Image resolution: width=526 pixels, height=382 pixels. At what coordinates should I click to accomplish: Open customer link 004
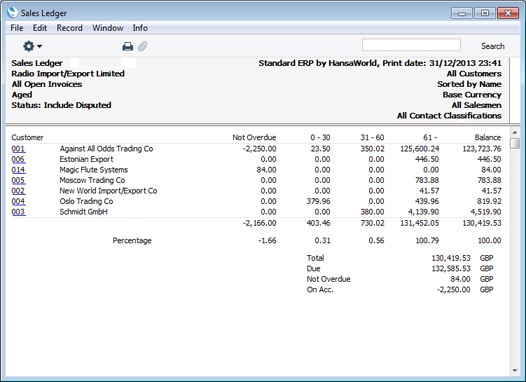point(18,202)
